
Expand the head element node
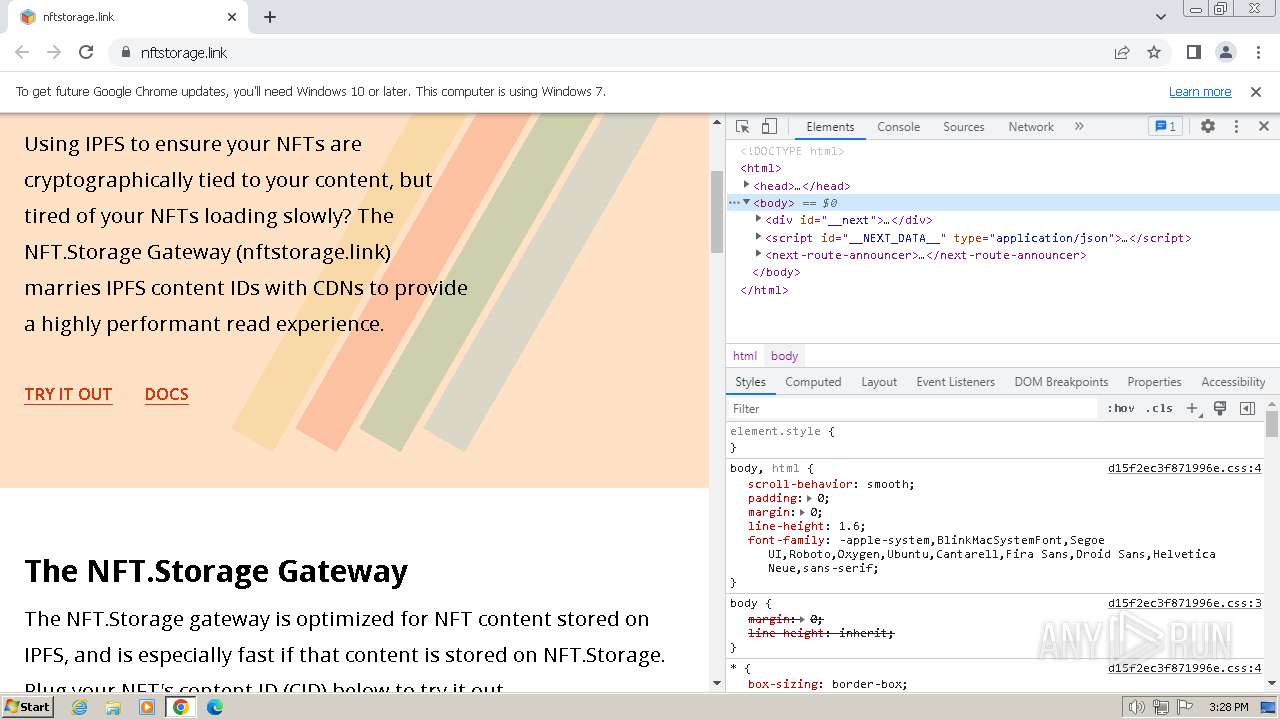(x=746, y=185)
